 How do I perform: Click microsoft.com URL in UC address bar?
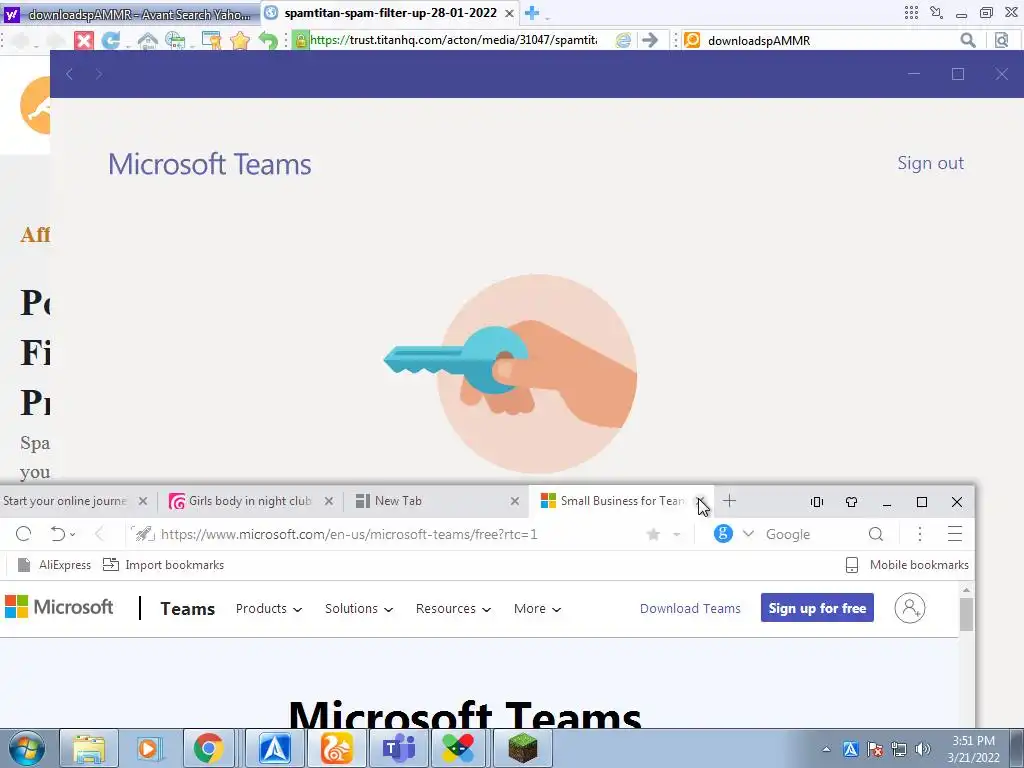click(x=349, y=534)
